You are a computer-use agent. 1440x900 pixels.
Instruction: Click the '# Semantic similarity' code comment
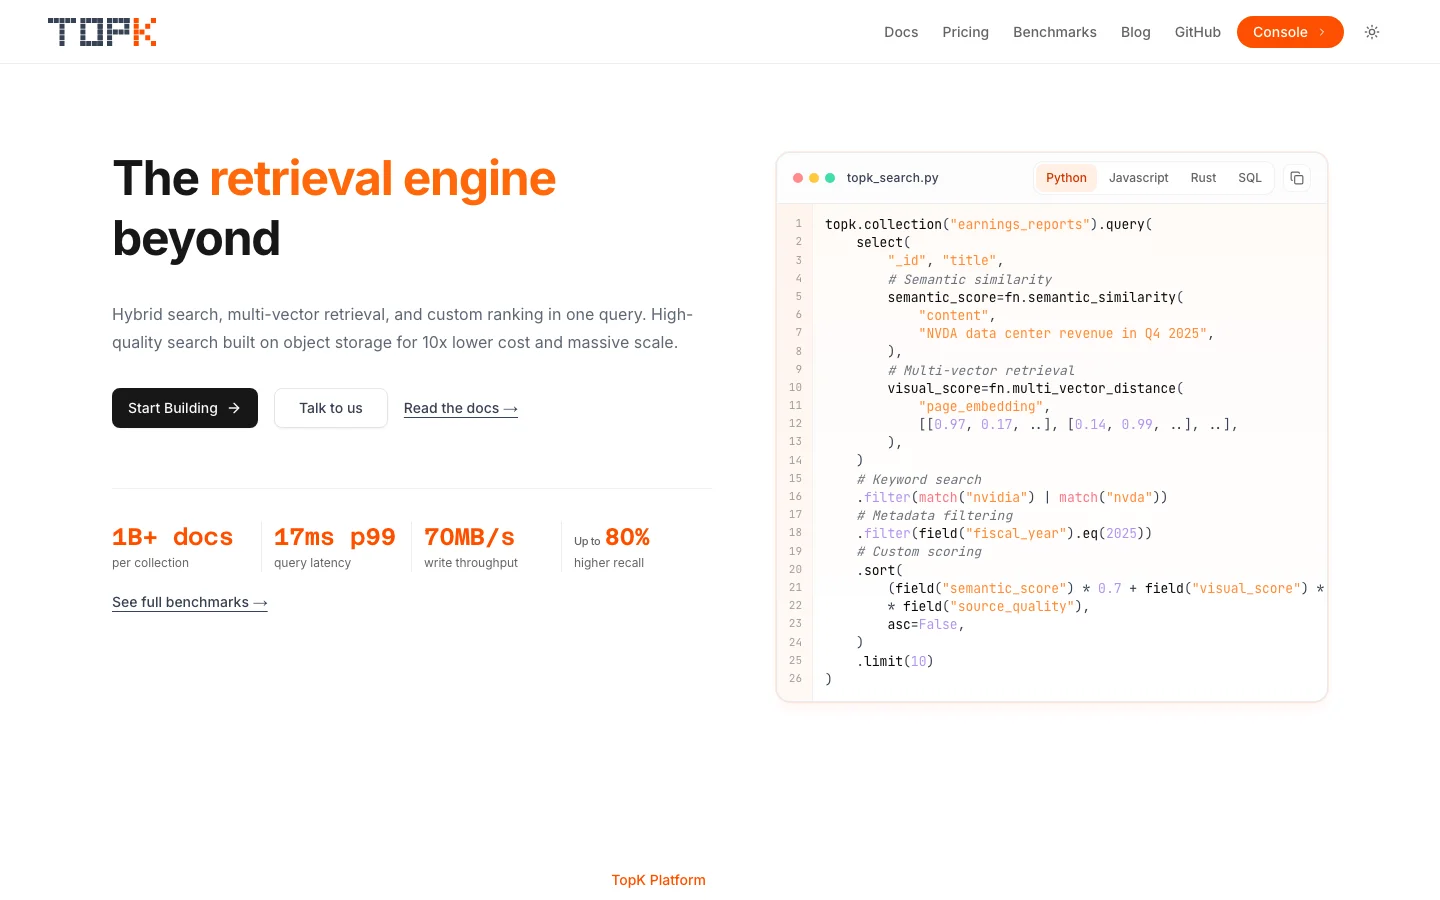pos(970,279)
